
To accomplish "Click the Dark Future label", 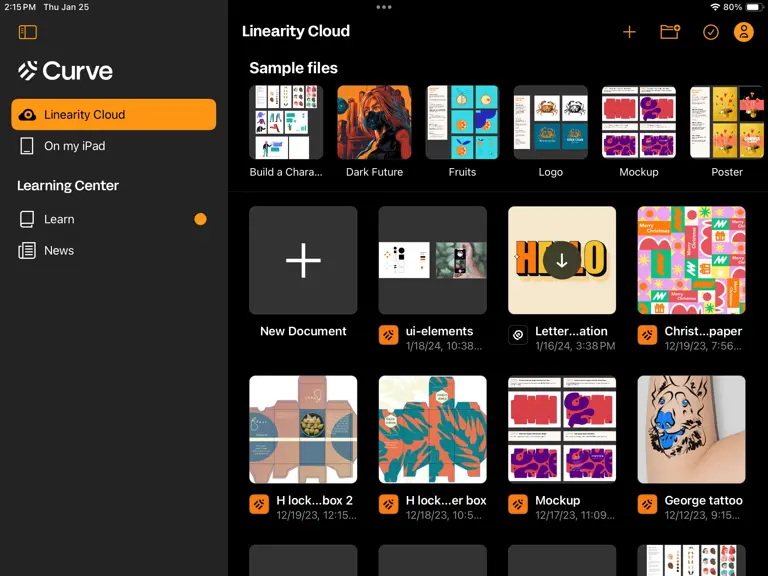I will click(374, 172).
